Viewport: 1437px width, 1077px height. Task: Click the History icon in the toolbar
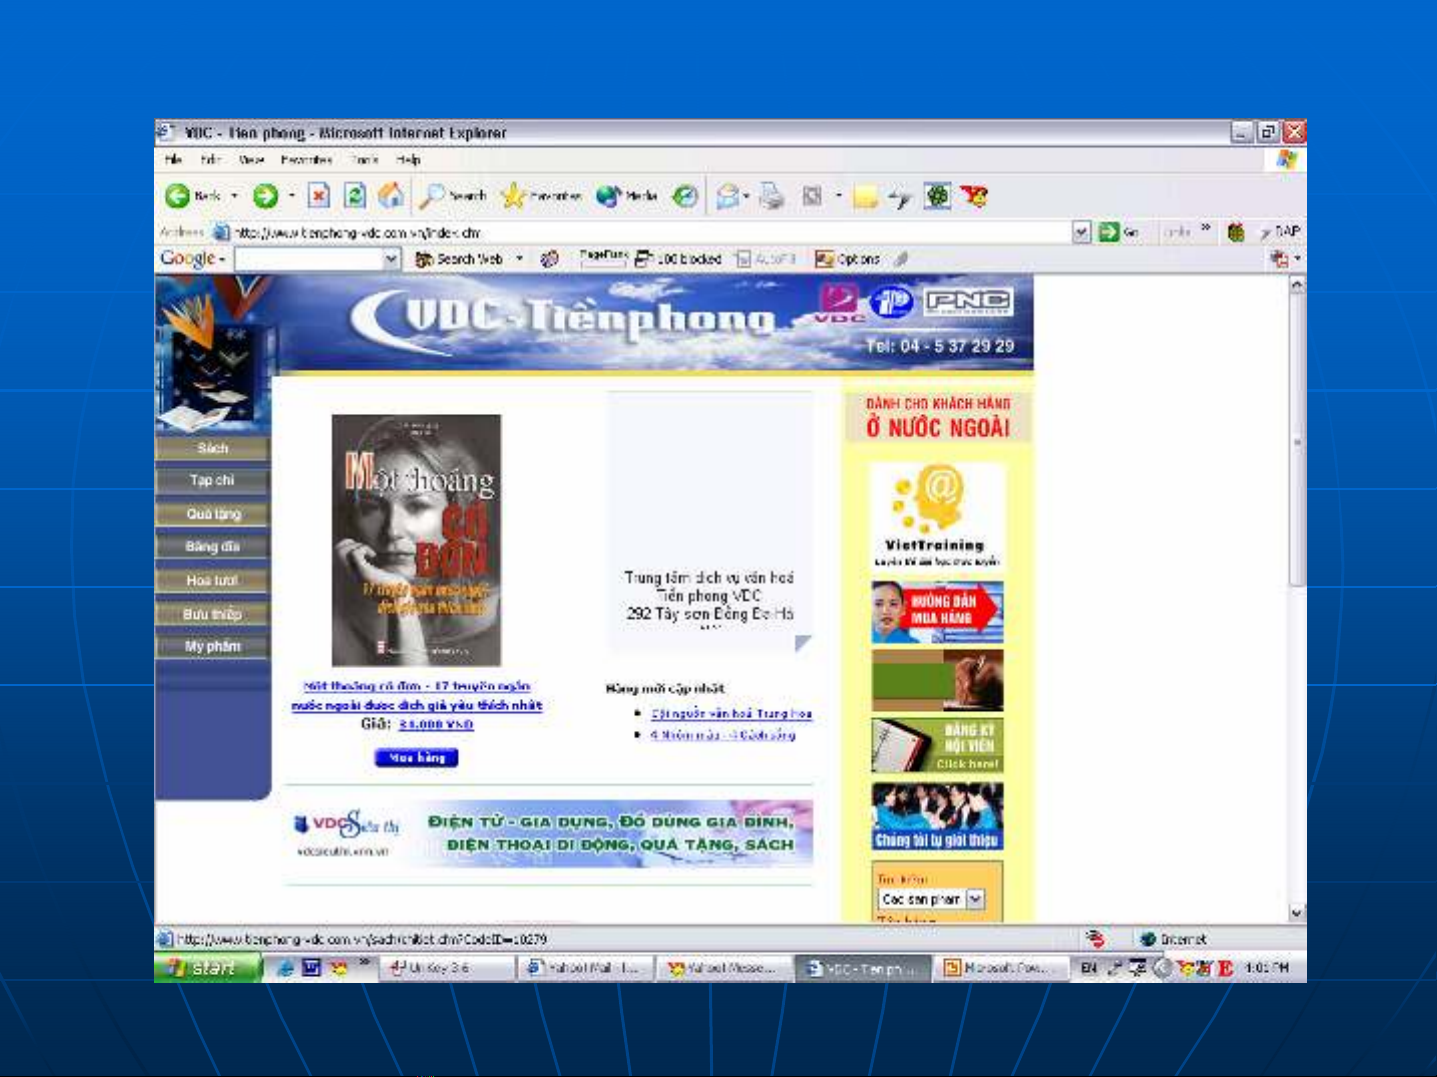click(685, 196)
